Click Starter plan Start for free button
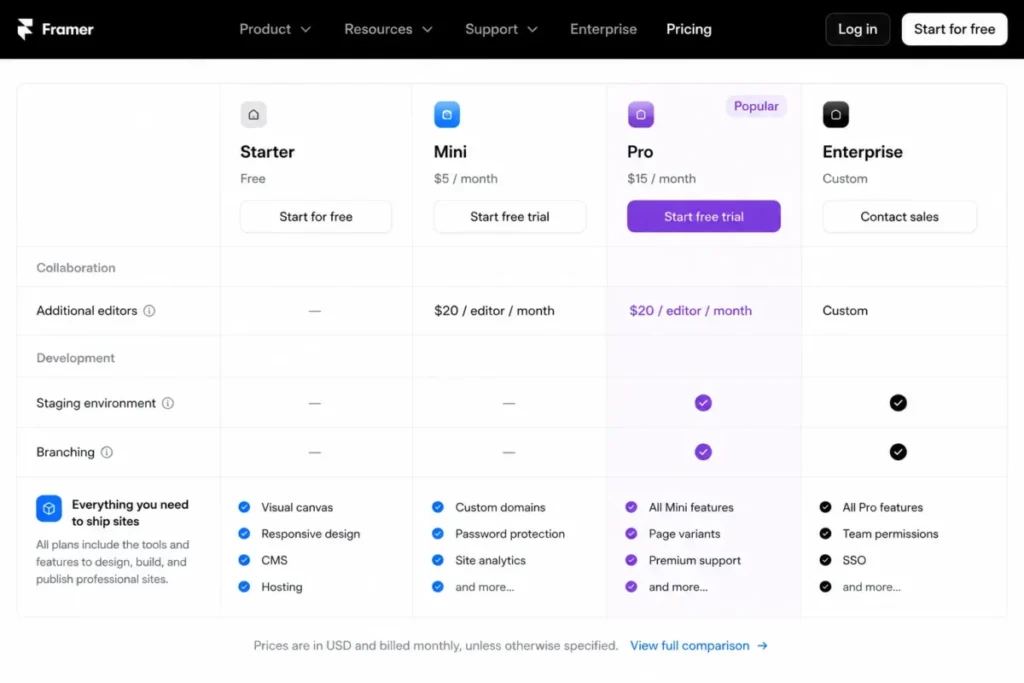 click(x=316, y=217)
